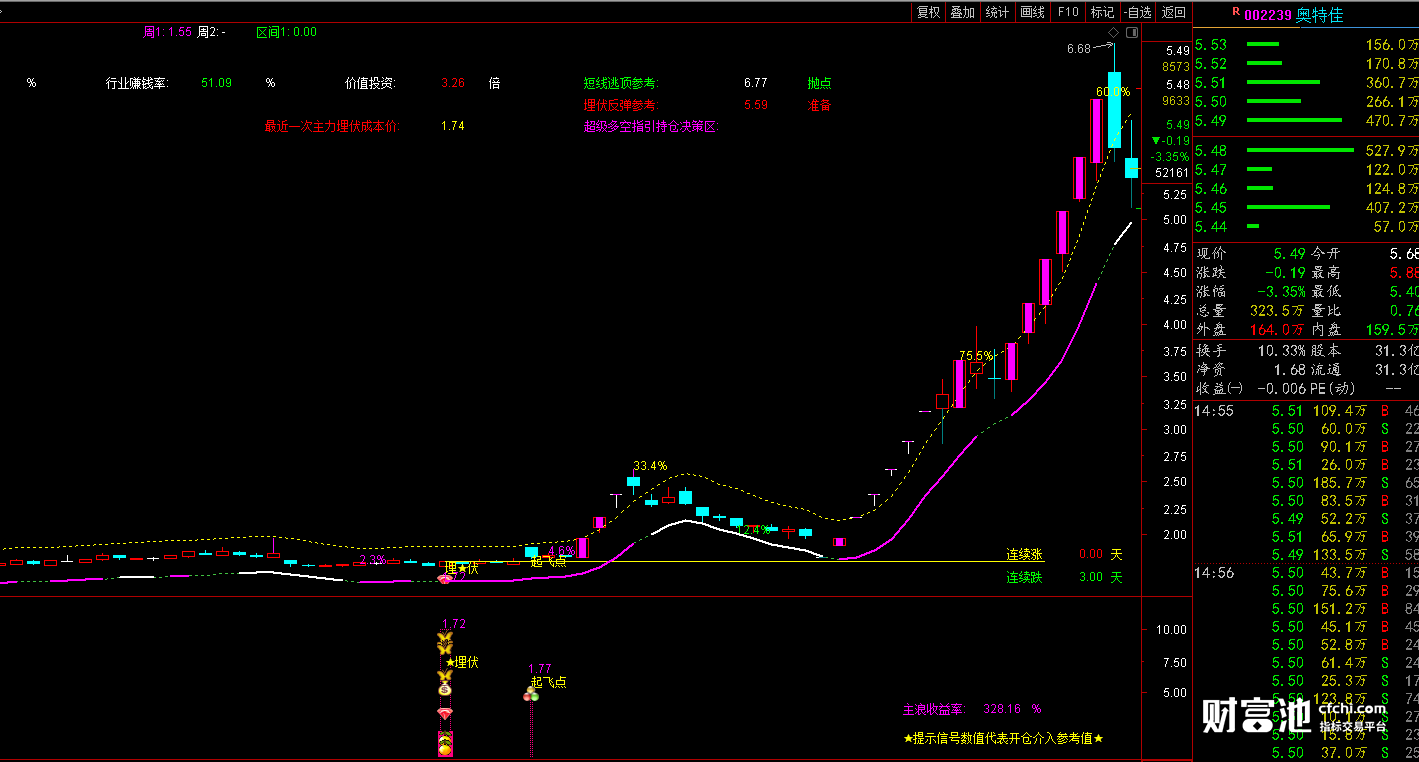This screenshot has width=1419, height=762.
Task: Click the 75.5% gain label on chart
Action: point(977,355)
